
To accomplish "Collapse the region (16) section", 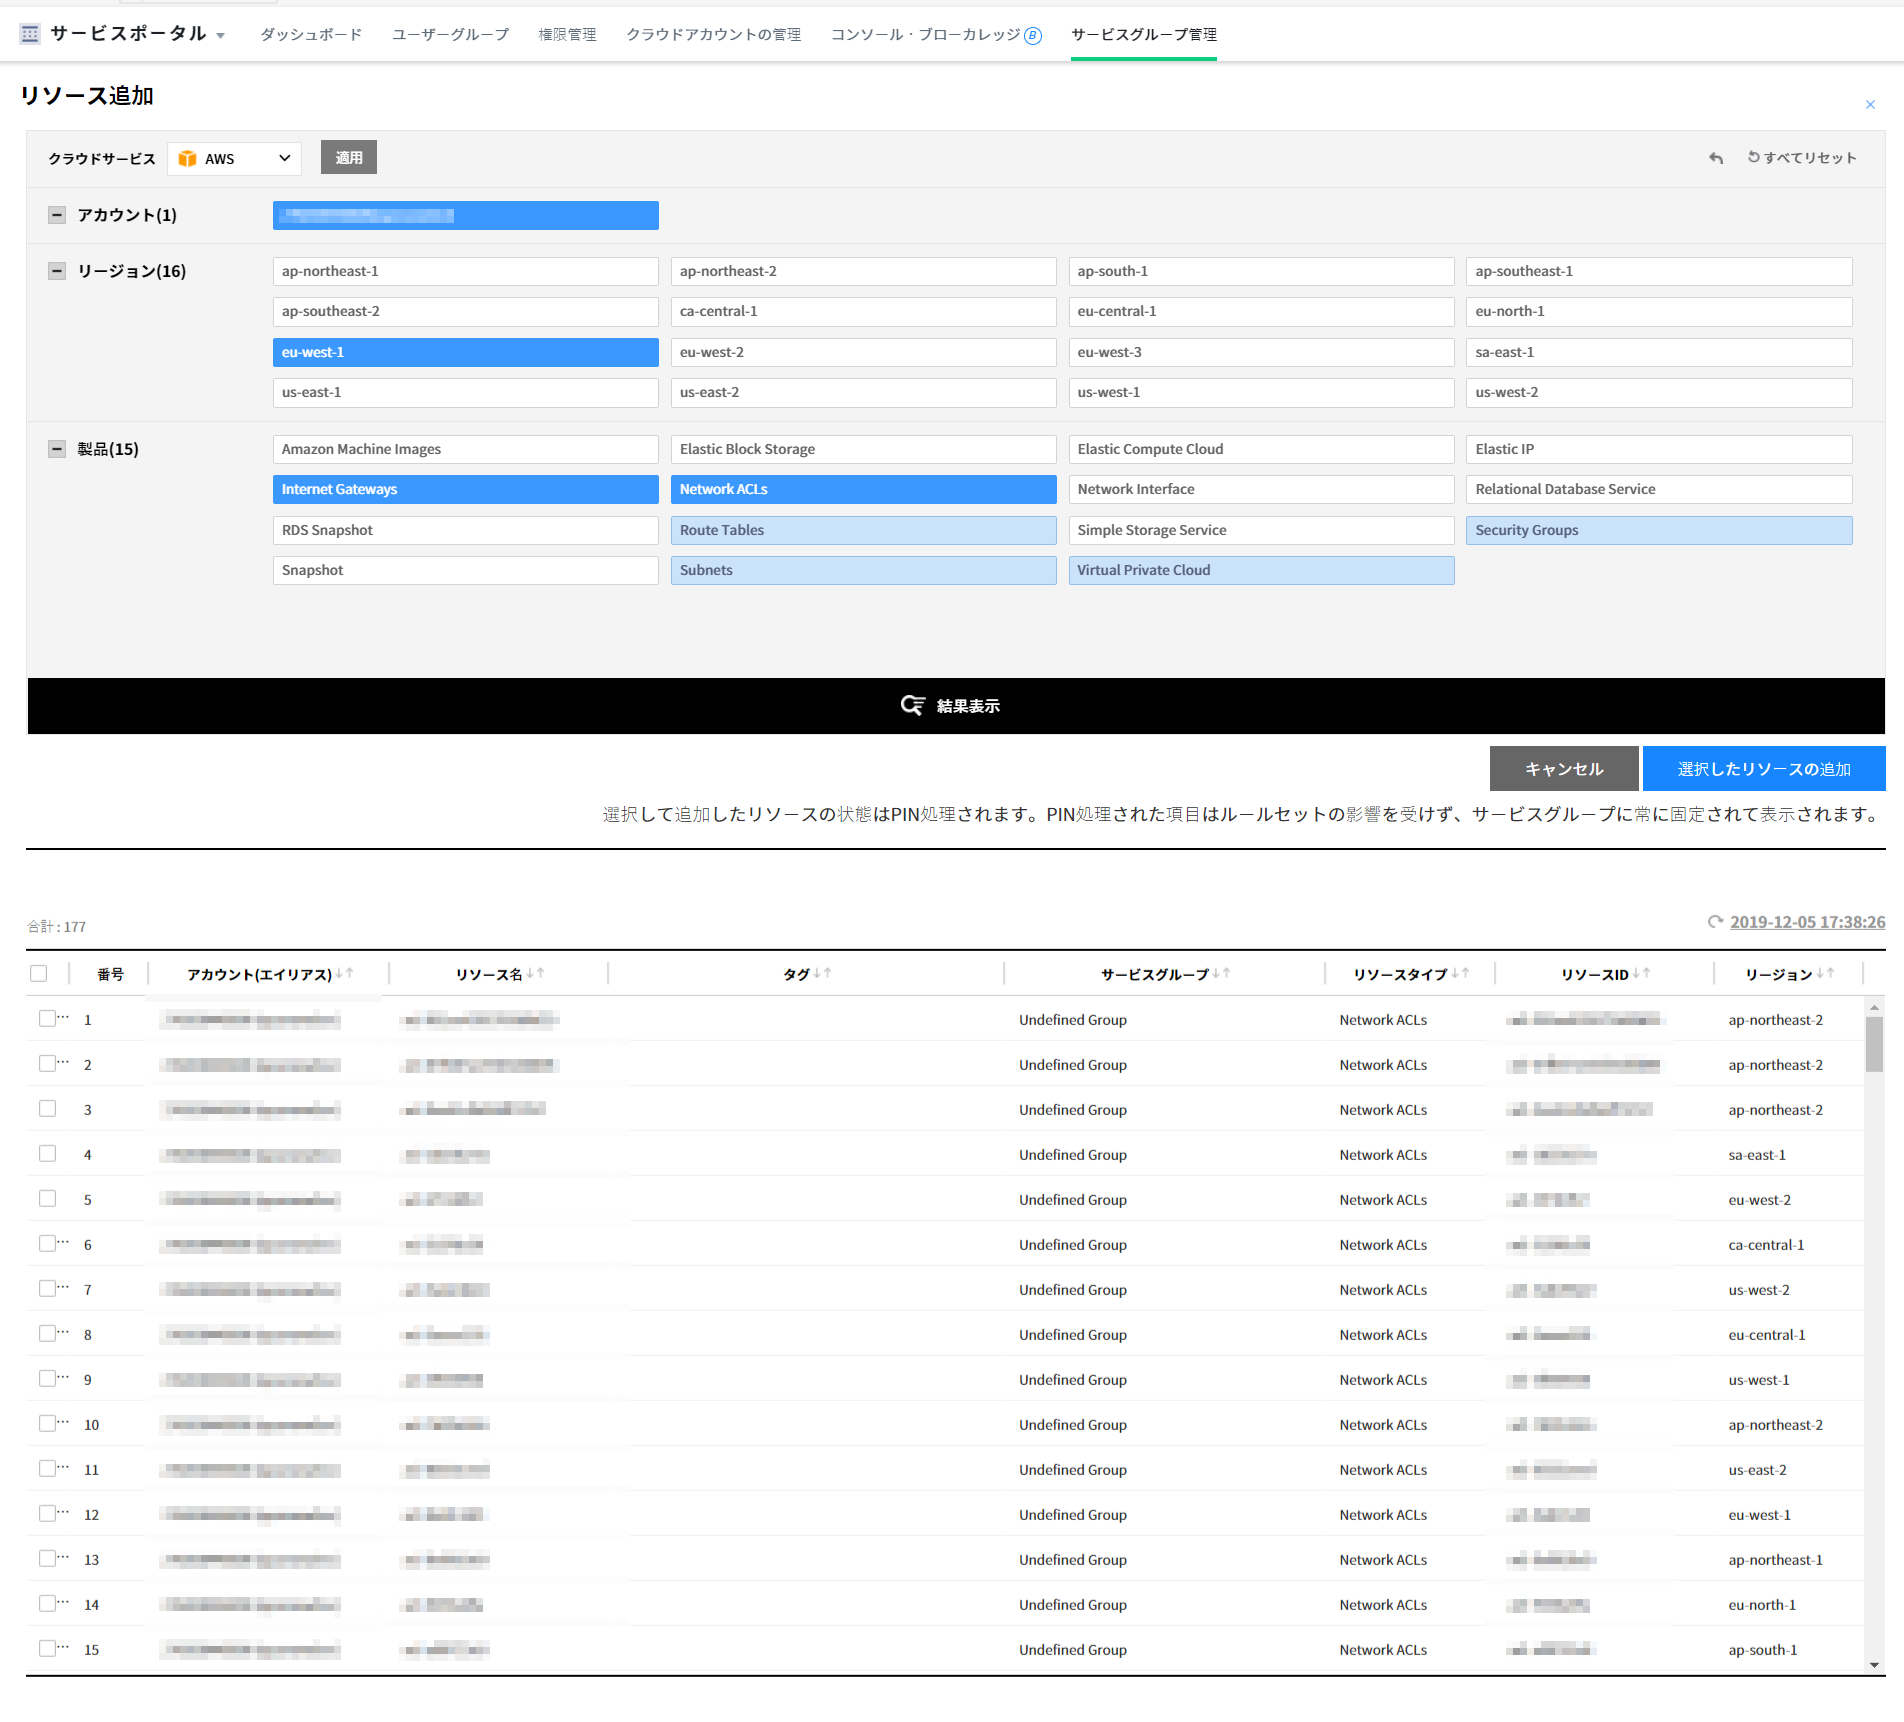I will pyautogui.click(x=57, y=271).
